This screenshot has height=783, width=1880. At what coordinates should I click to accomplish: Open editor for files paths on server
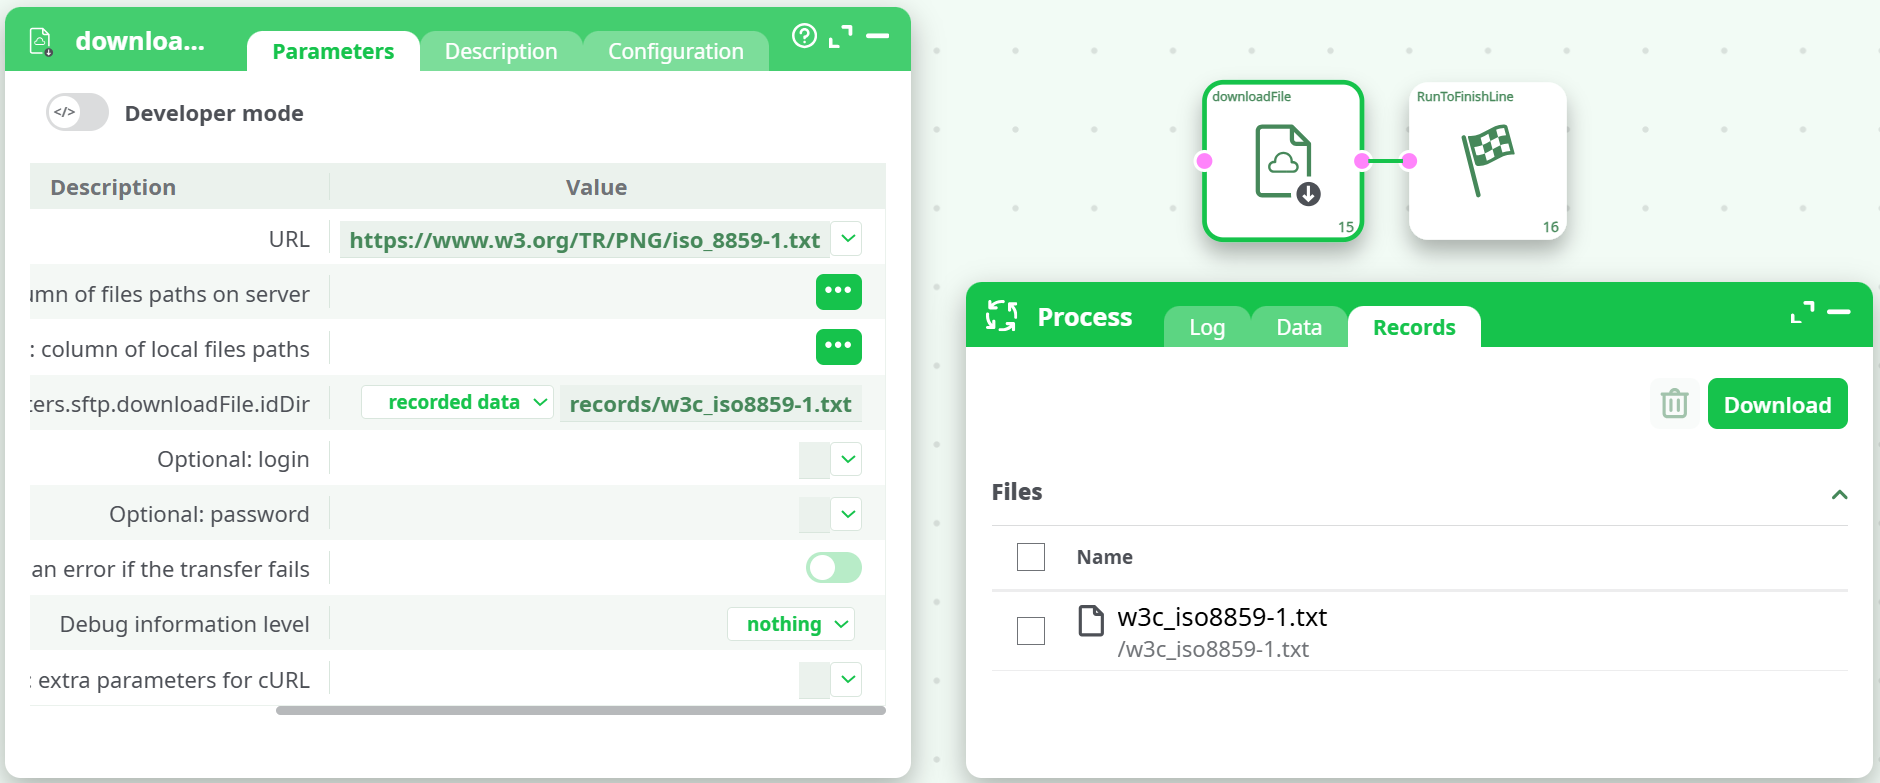838,292
